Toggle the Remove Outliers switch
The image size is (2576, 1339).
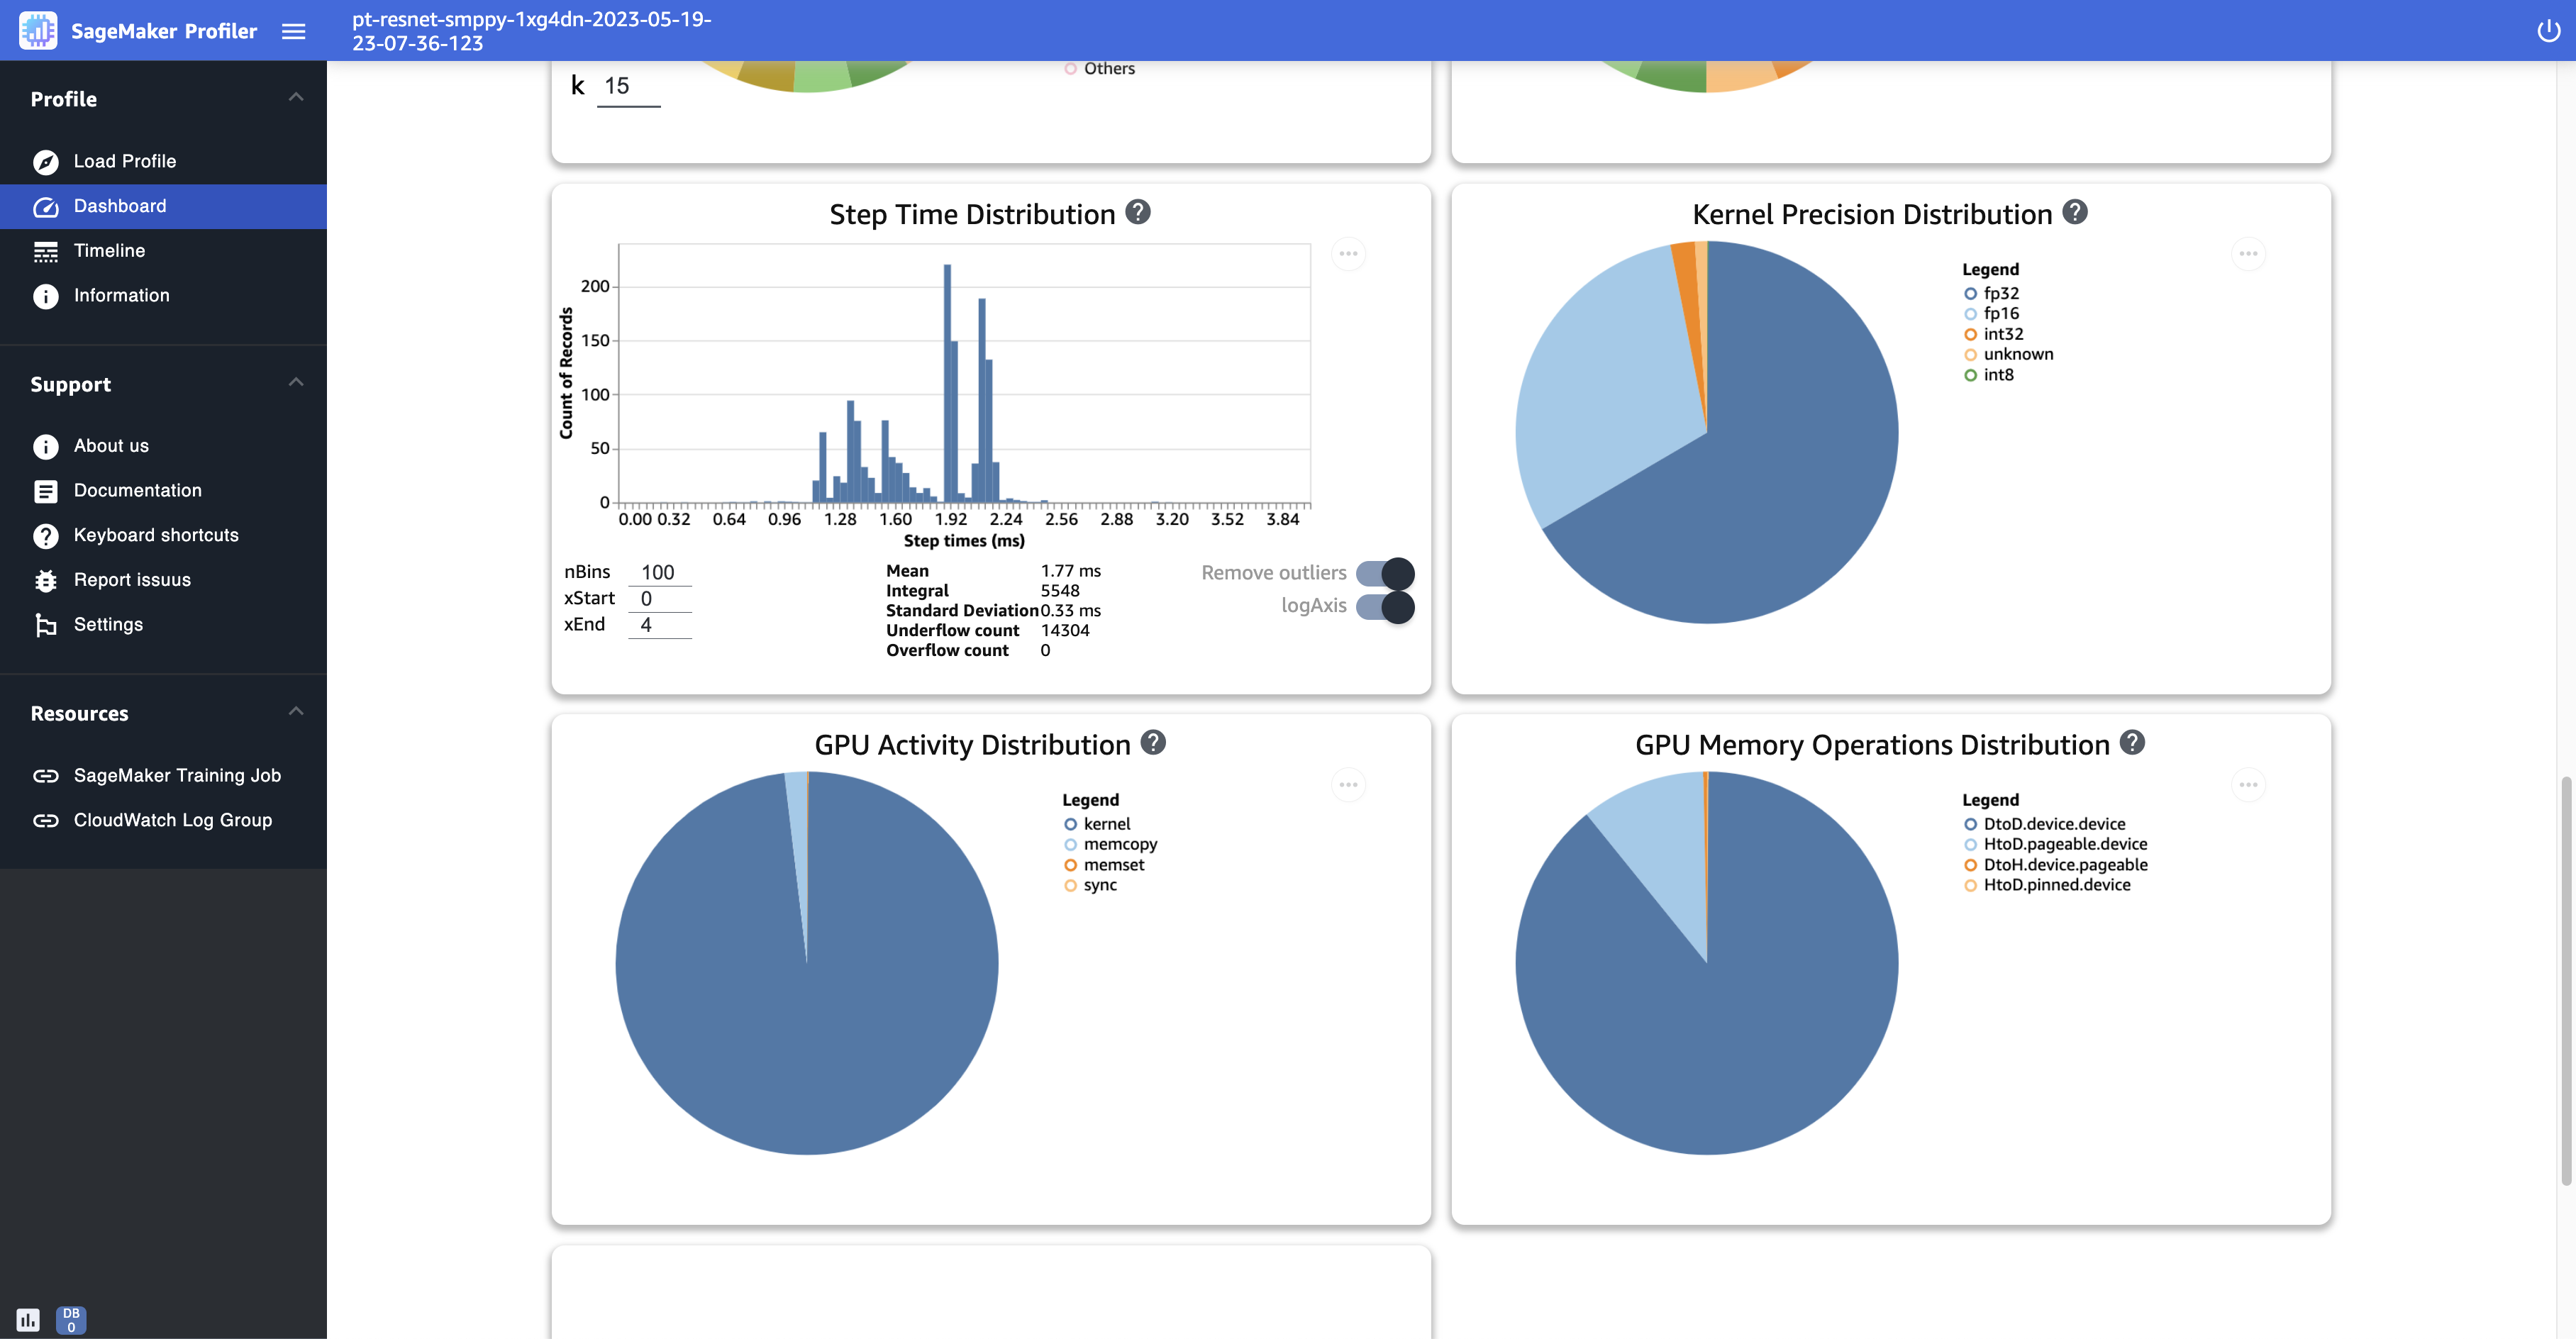(x=1389, y=572)
